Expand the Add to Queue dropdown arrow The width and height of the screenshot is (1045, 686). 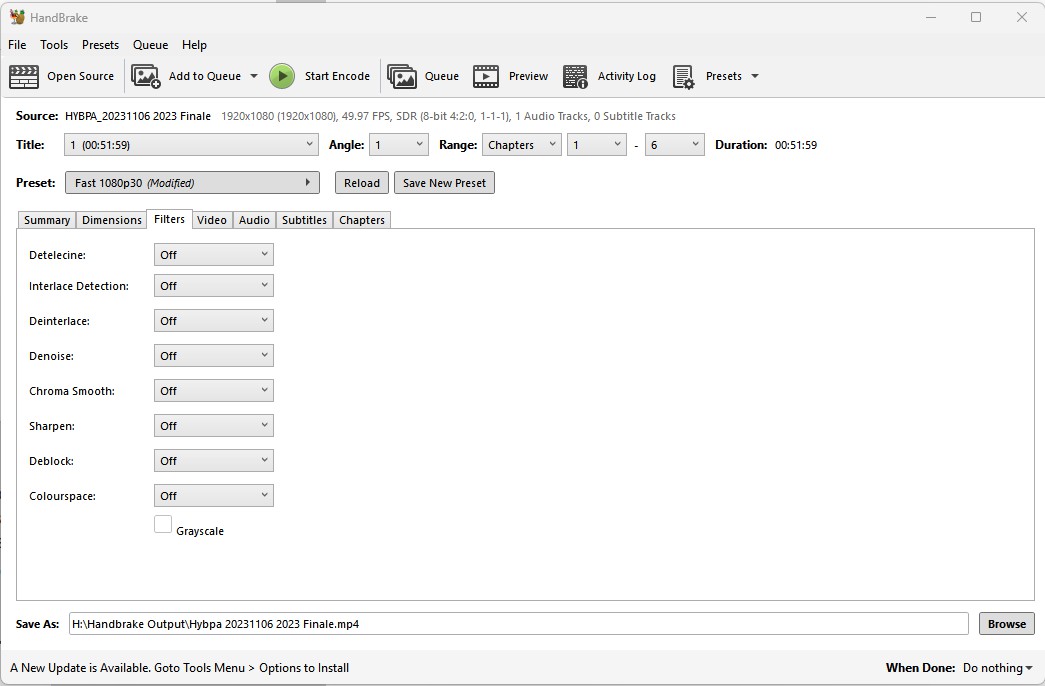coord(254,76)
